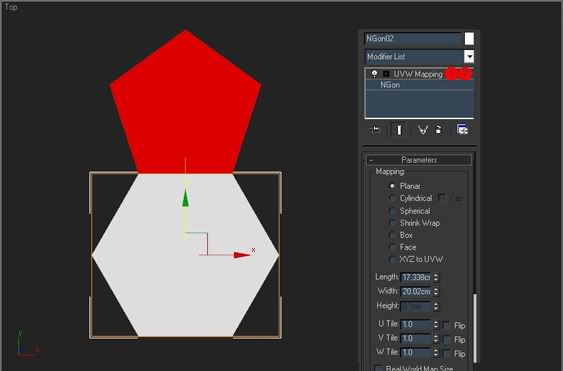Toggle UVW Mapping lightbulb icon

(374, 74)
